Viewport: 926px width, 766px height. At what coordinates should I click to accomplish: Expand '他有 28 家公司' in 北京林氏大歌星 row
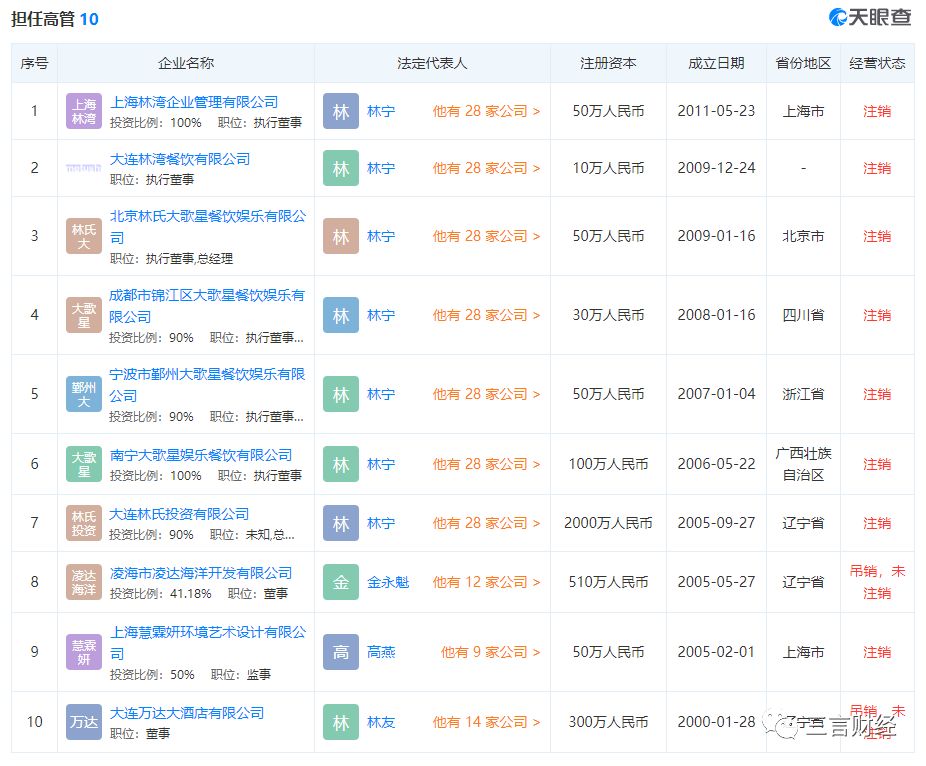point(486,236)
